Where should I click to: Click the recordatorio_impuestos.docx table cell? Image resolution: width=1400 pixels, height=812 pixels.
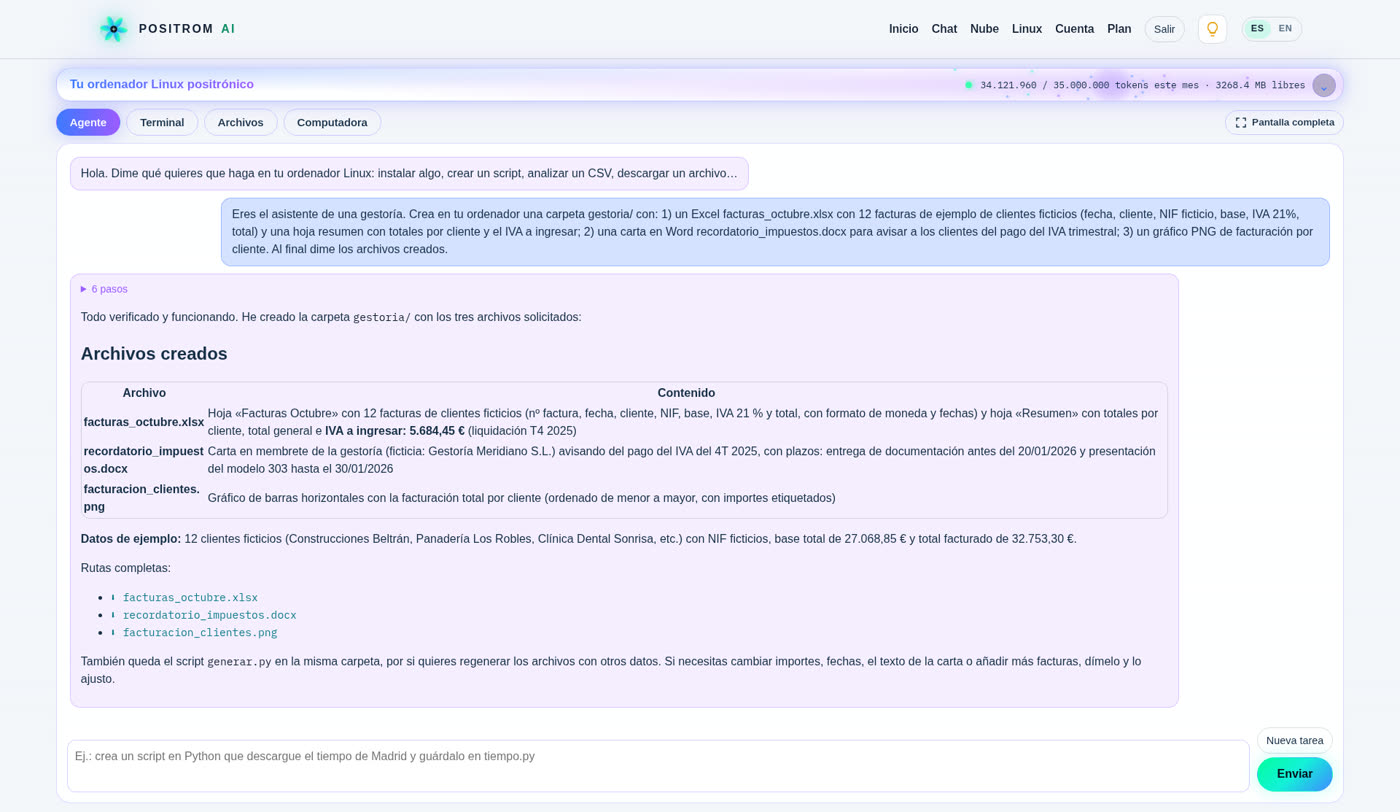click(x=144, y=460)
